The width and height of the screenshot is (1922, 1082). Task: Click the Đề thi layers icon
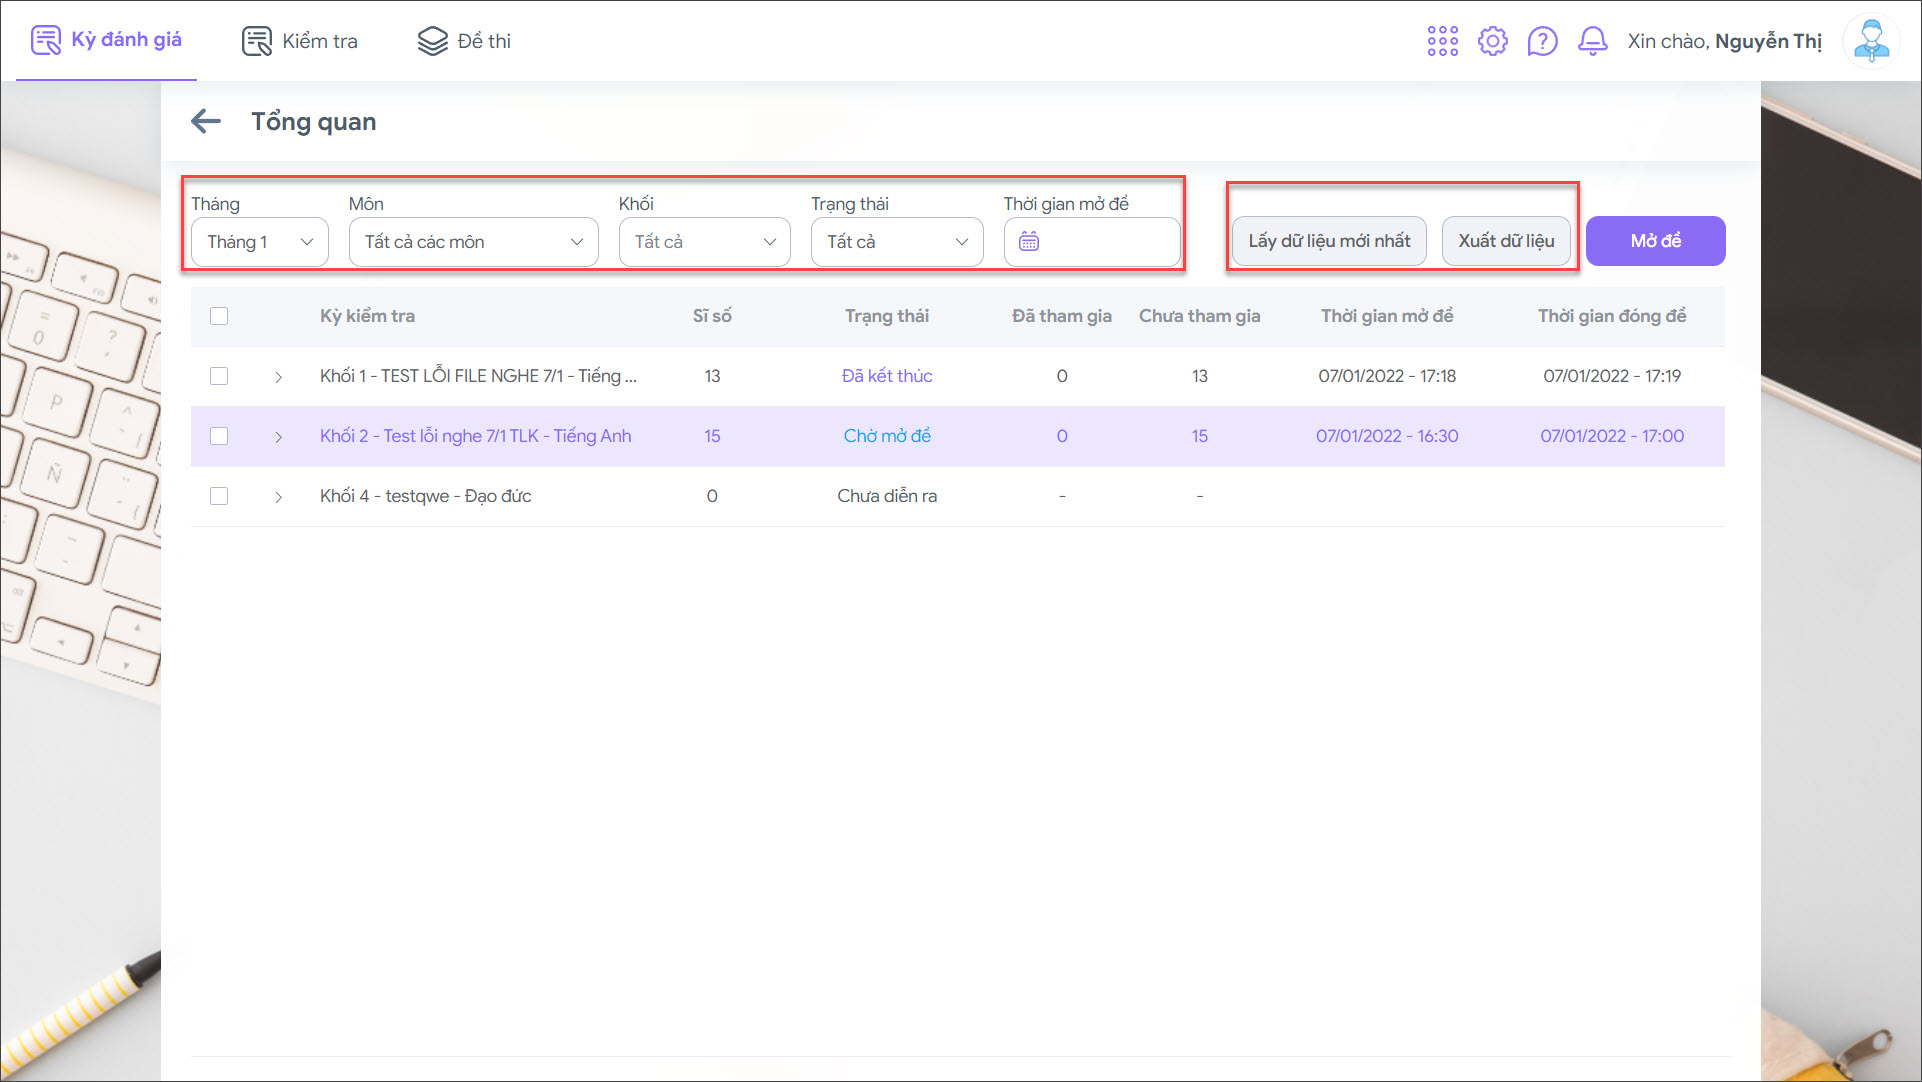[432, 41]
